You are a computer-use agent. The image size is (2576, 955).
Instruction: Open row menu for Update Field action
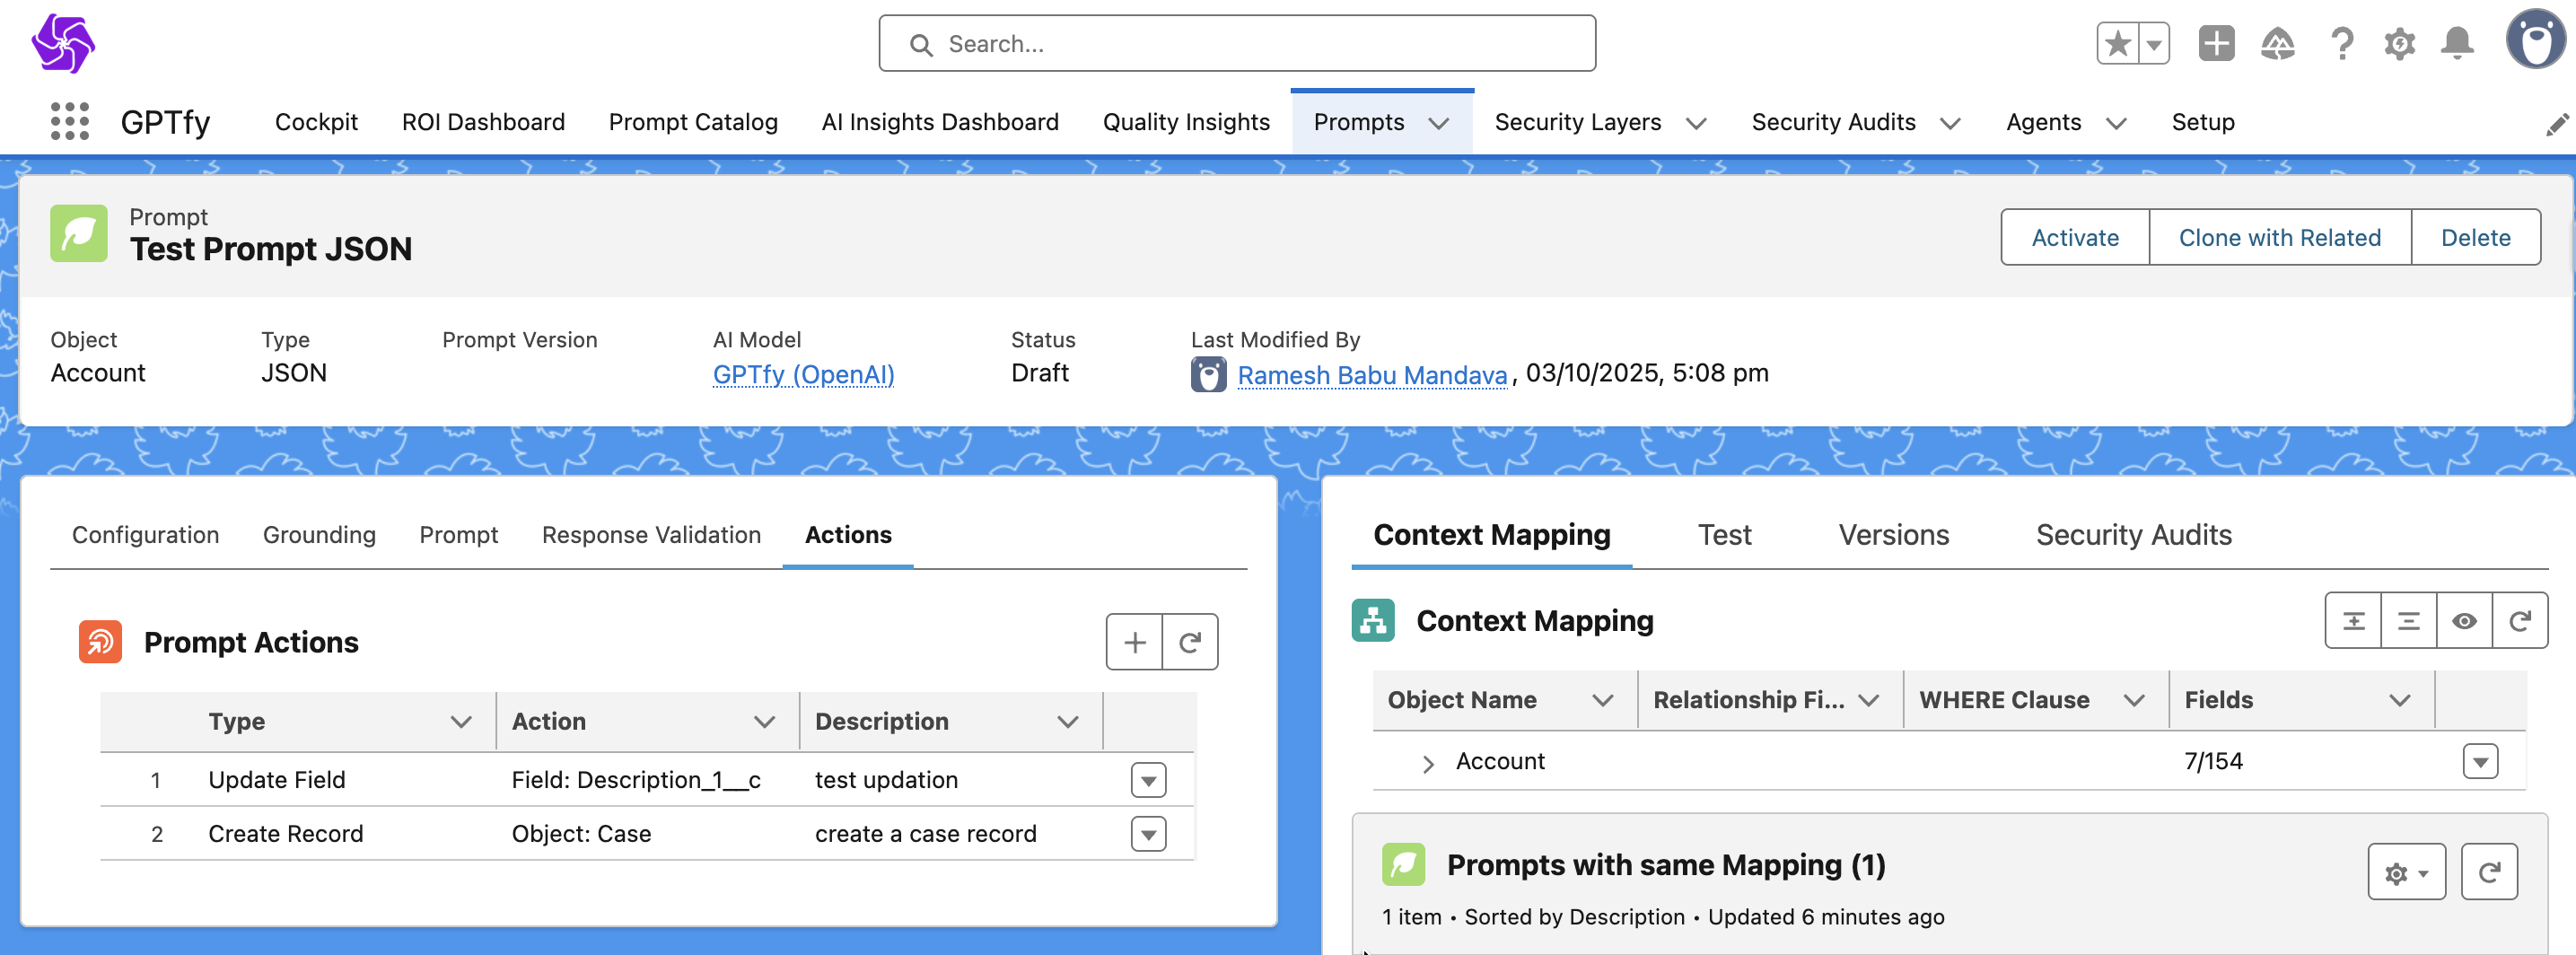click(x=1148, y=780)
